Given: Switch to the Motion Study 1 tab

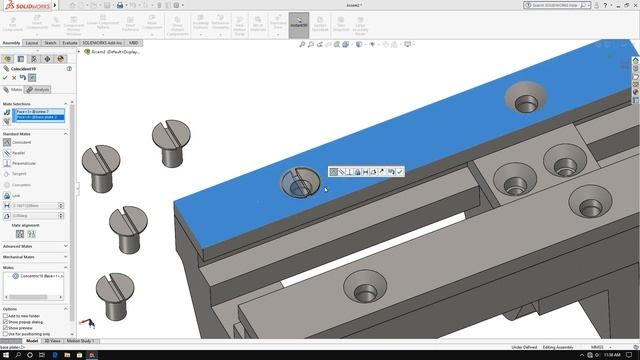Looking at the screenshot, I should click(80, 341).
